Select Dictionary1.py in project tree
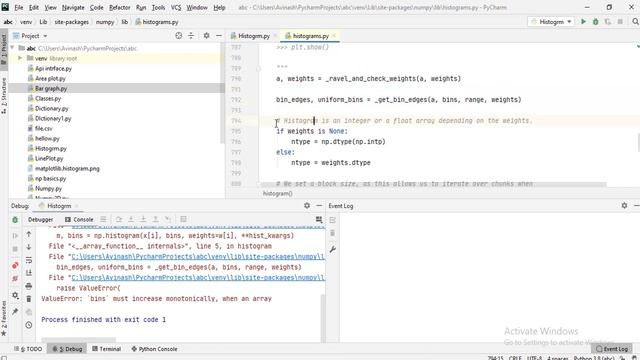 pyautogui.click(x=53, y=118)
